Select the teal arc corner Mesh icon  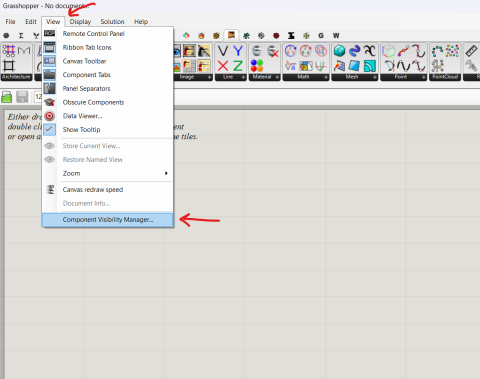pos(370,66)
